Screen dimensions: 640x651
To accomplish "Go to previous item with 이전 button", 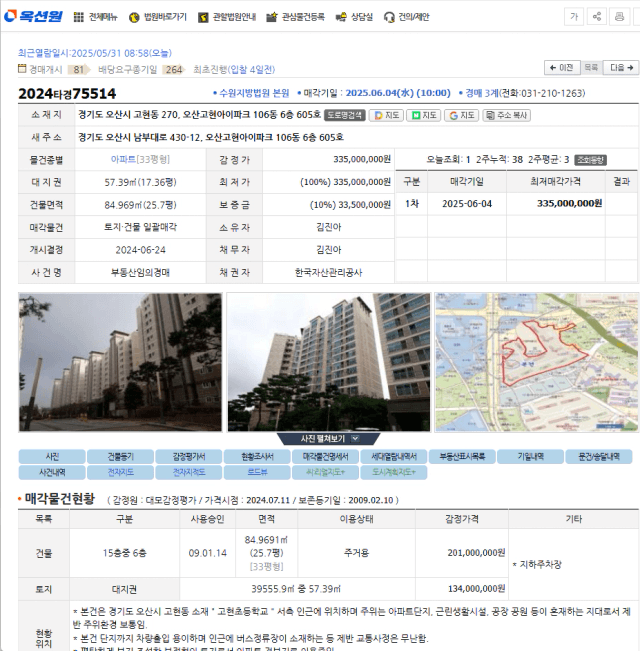I will tap(562, 68).
